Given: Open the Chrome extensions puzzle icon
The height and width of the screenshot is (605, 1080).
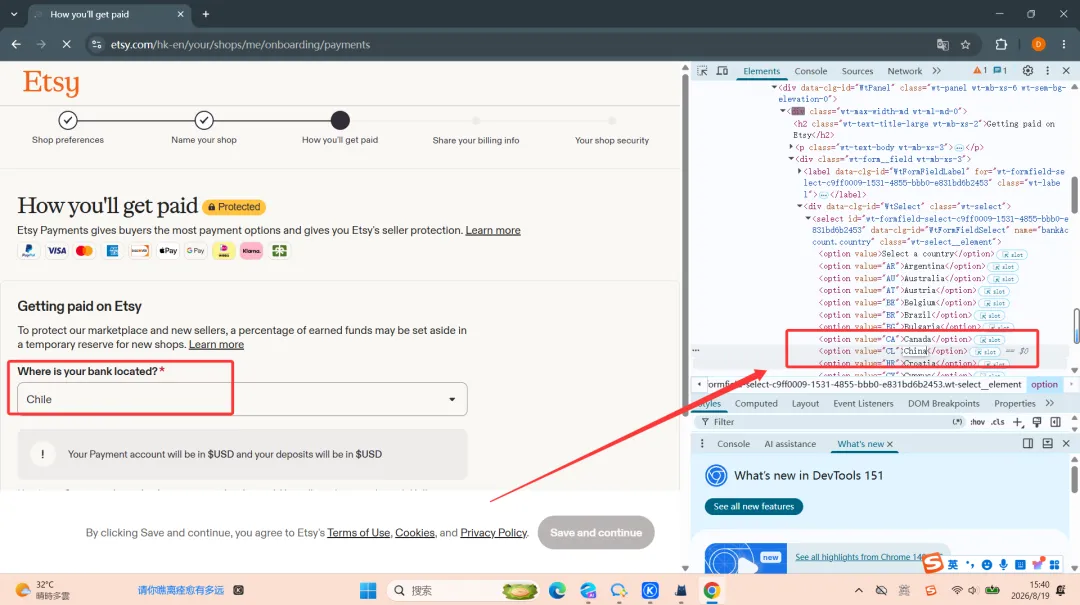Looking at the screenshot, I should pos(1001,45).
